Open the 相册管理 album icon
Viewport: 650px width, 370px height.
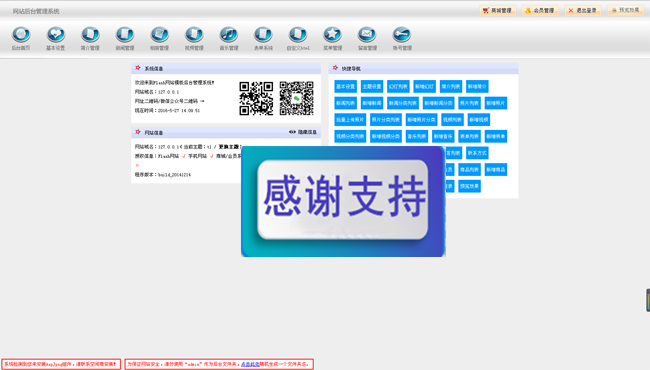[x=159, y=34]
